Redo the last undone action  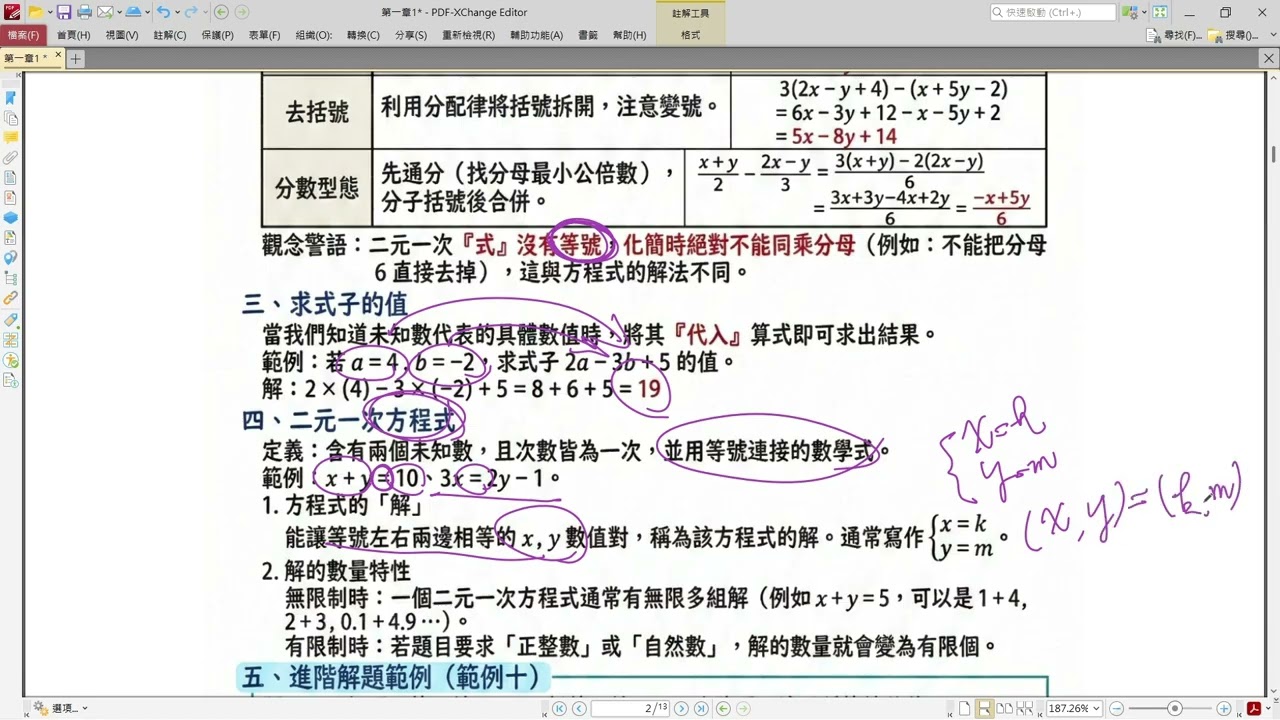point(191,12)
